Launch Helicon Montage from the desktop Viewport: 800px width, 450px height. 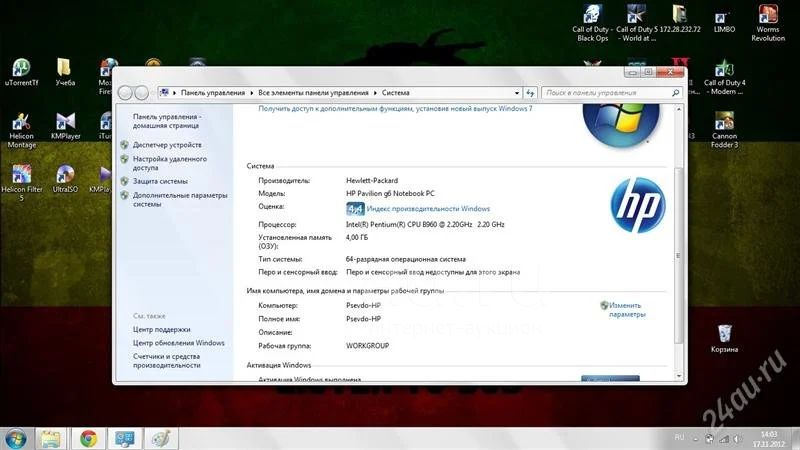(x=21, y=130)
